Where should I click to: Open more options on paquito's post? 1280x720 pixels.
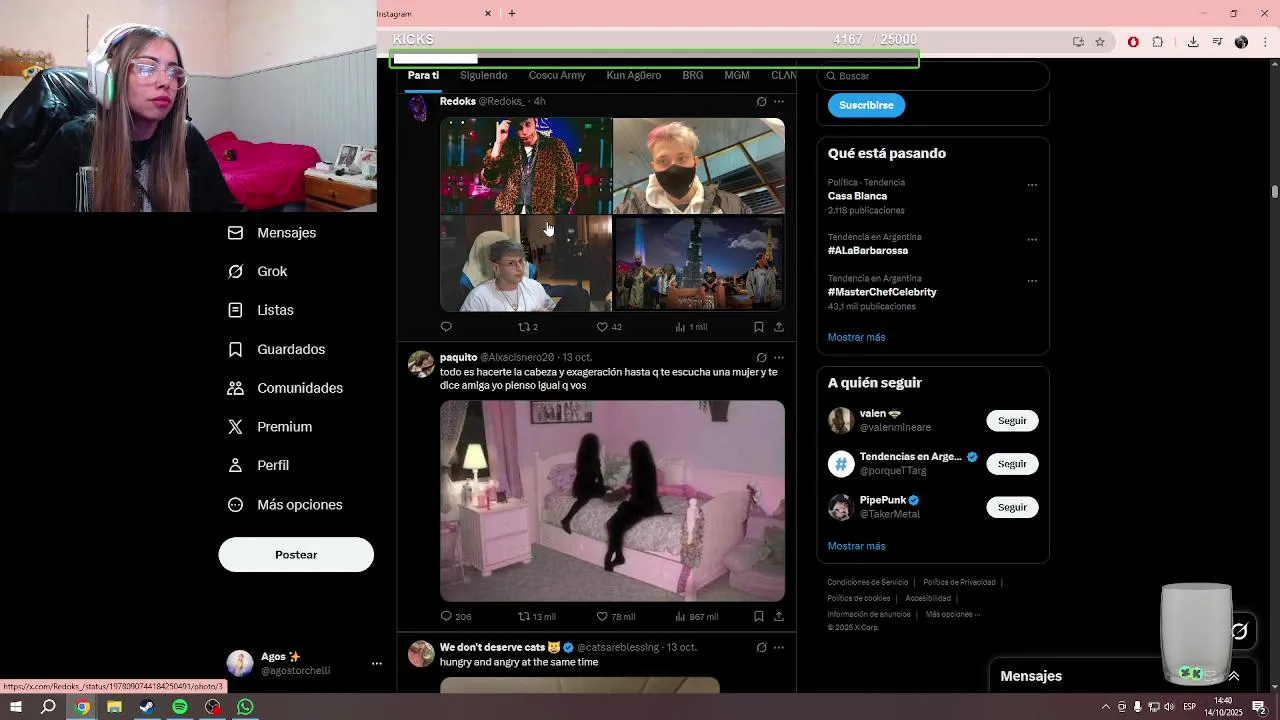779,357
